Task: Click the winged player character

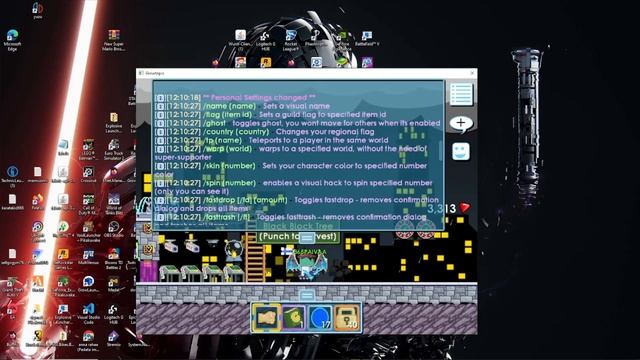Action: tap(307, 265)
